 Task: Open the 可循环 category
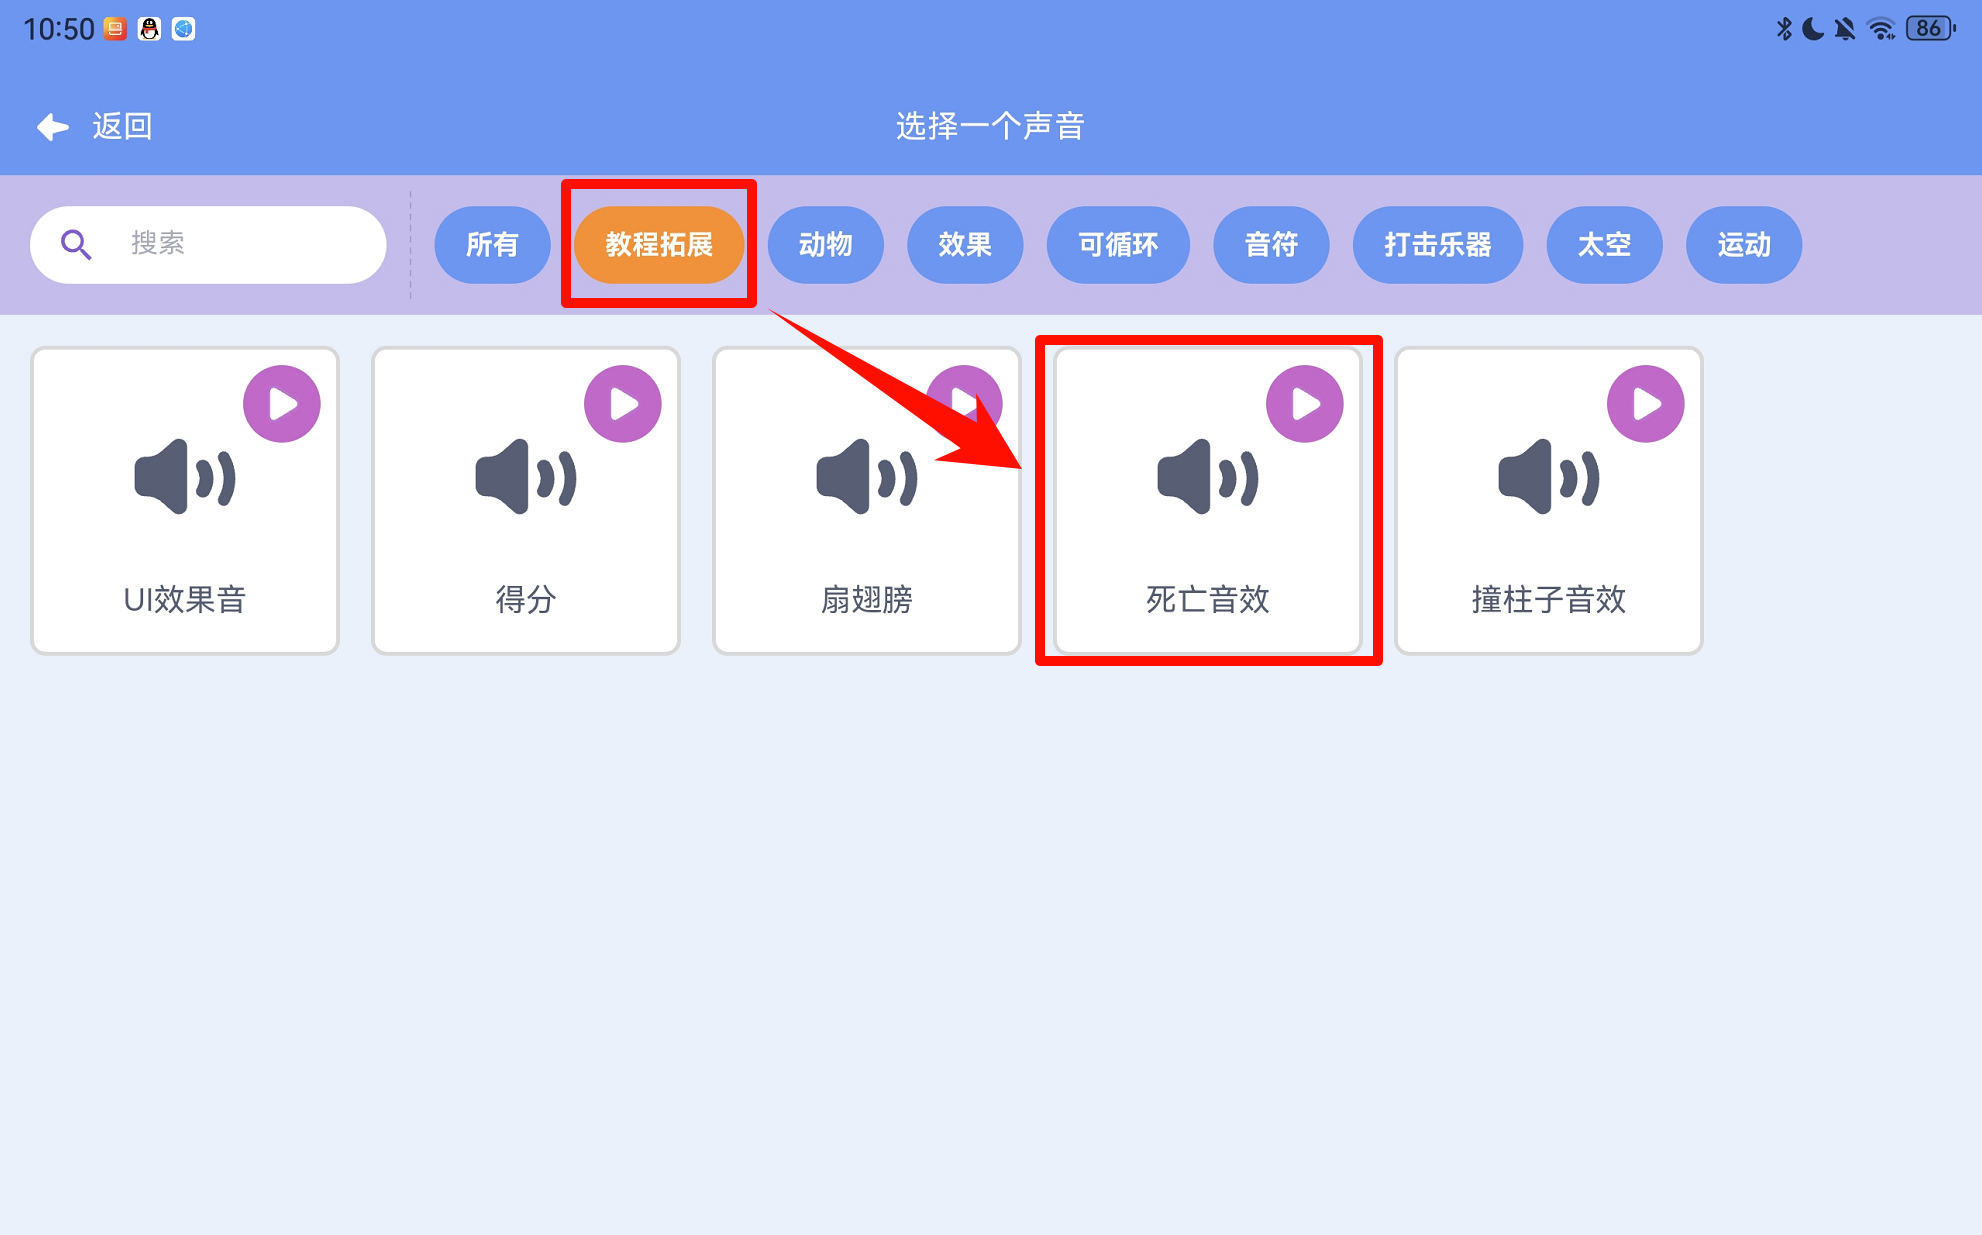pos(1118,245)
